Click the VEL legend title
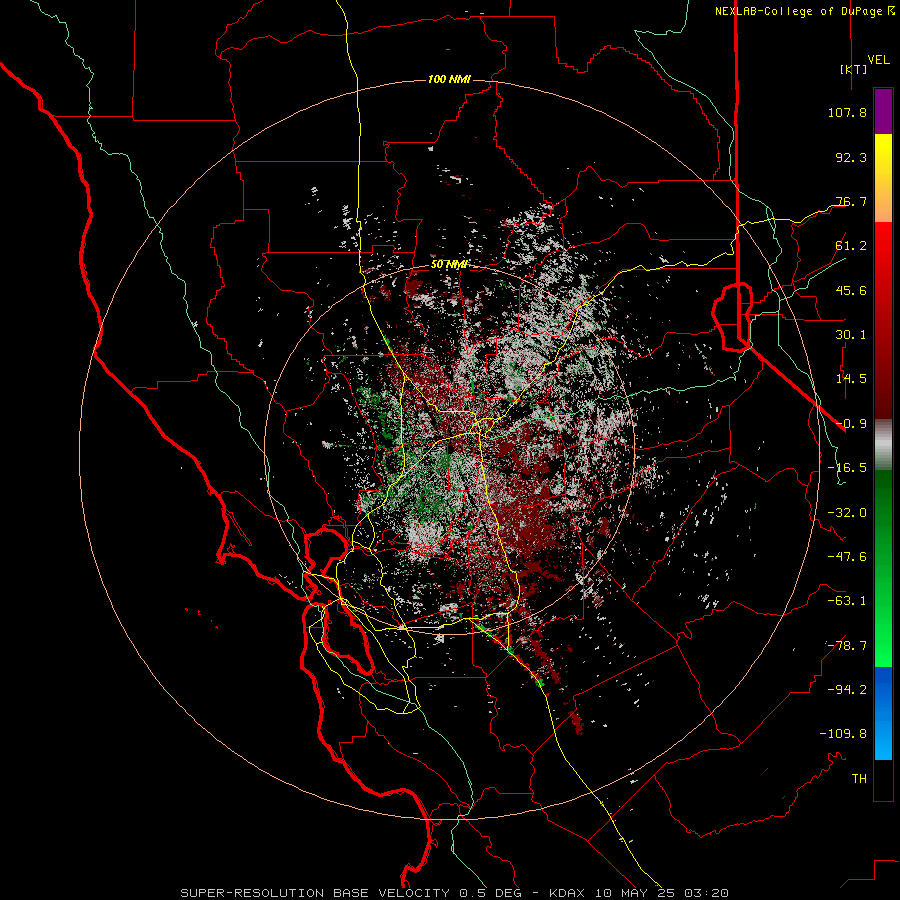 (x=878, y=60)
